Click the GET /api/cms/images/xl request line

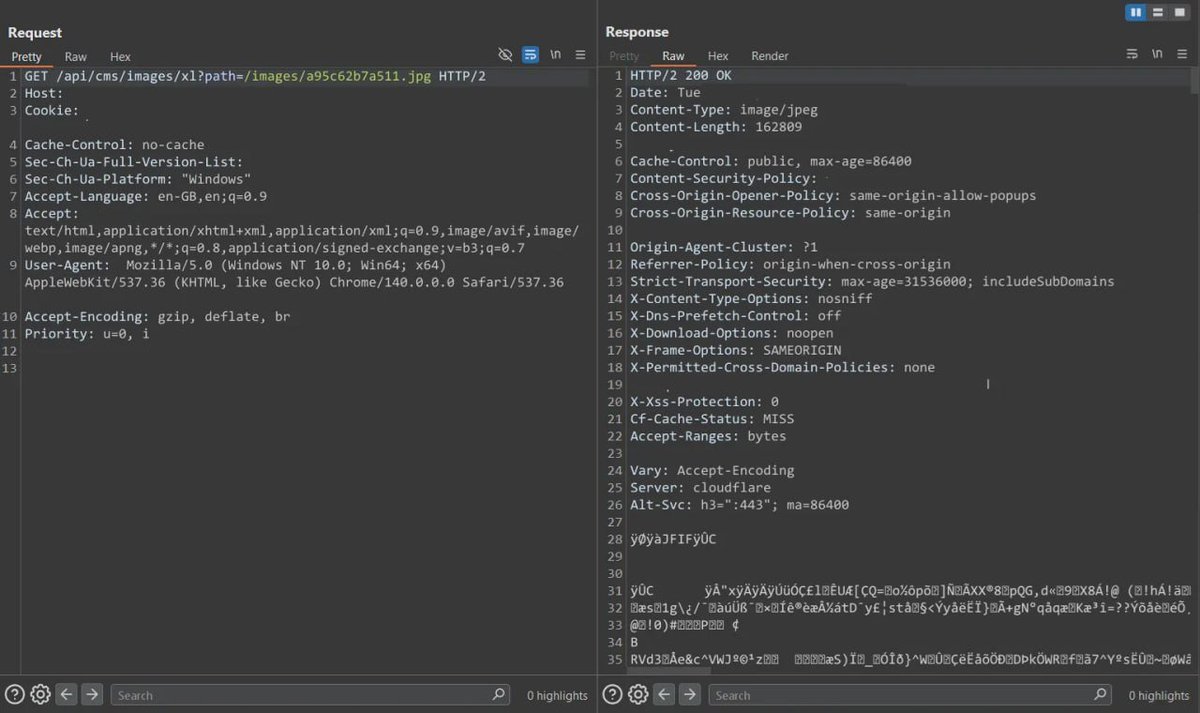pyautogui.click(x=255, y=77)
